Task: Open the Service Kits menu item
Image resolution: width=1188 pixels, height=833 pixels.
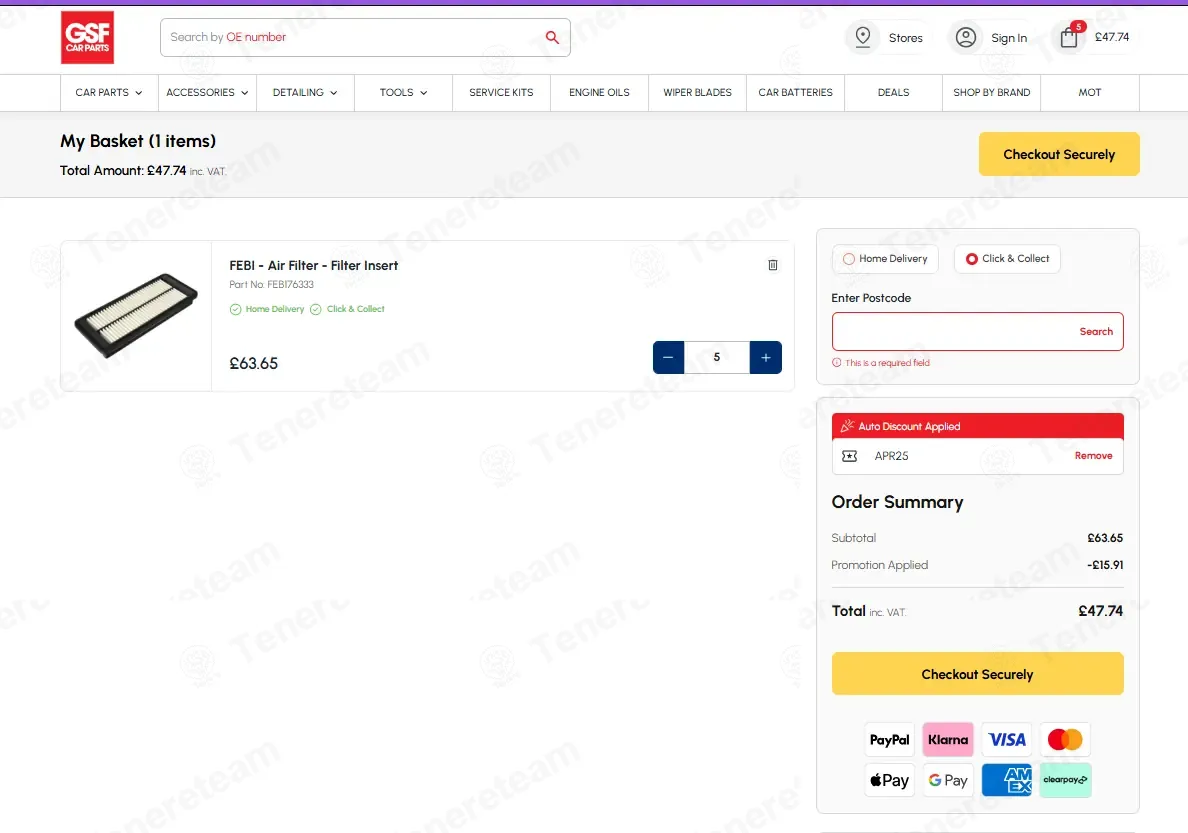Action: (501, 92)
